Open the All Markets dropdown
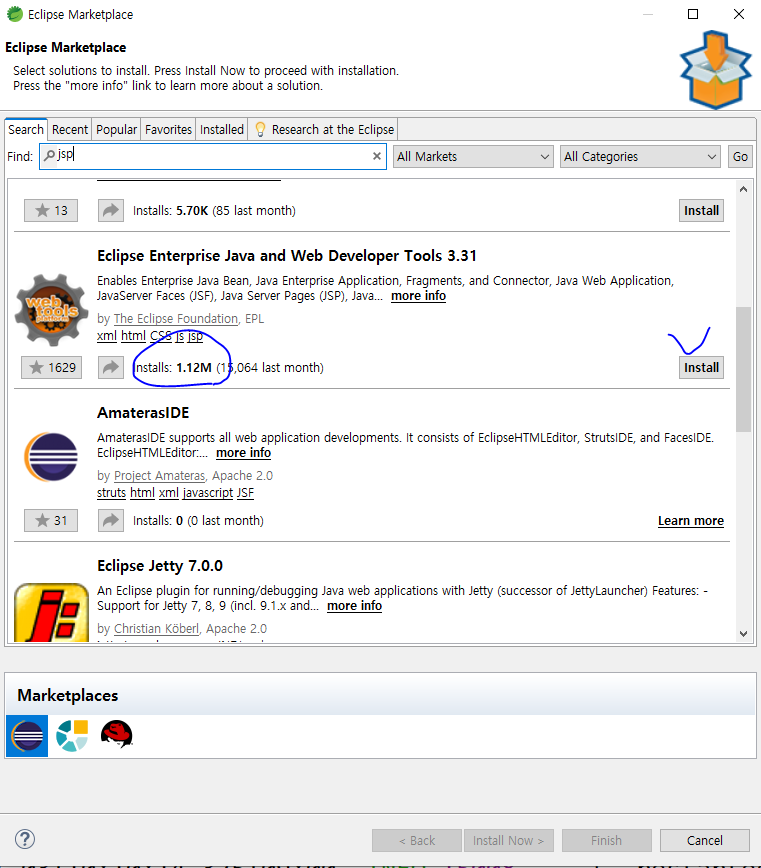The image size is (761, 868). (473, 157)
